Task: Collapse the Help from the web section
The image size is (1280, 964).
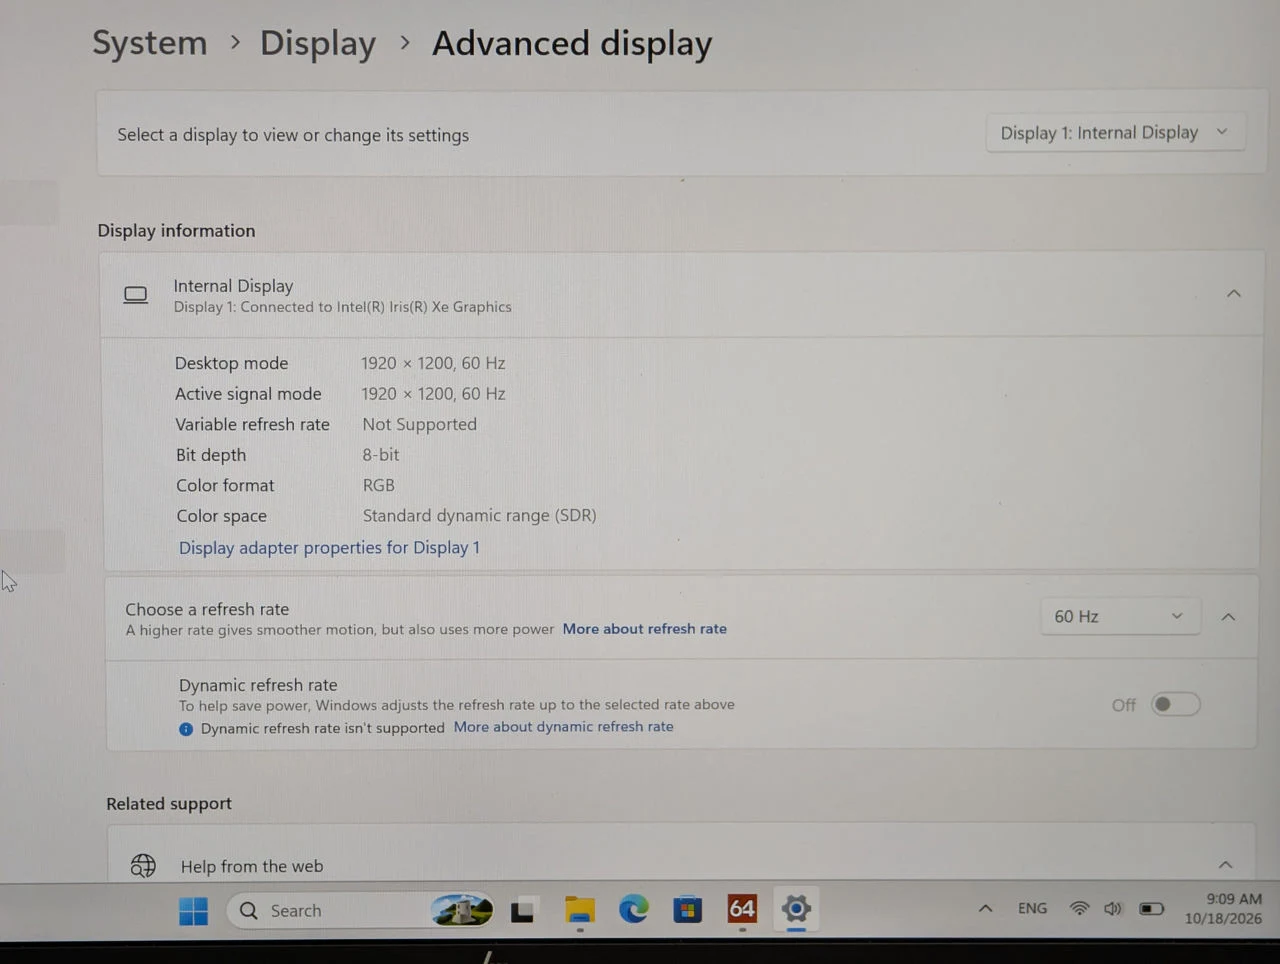Action: (x=1225, y=865)
